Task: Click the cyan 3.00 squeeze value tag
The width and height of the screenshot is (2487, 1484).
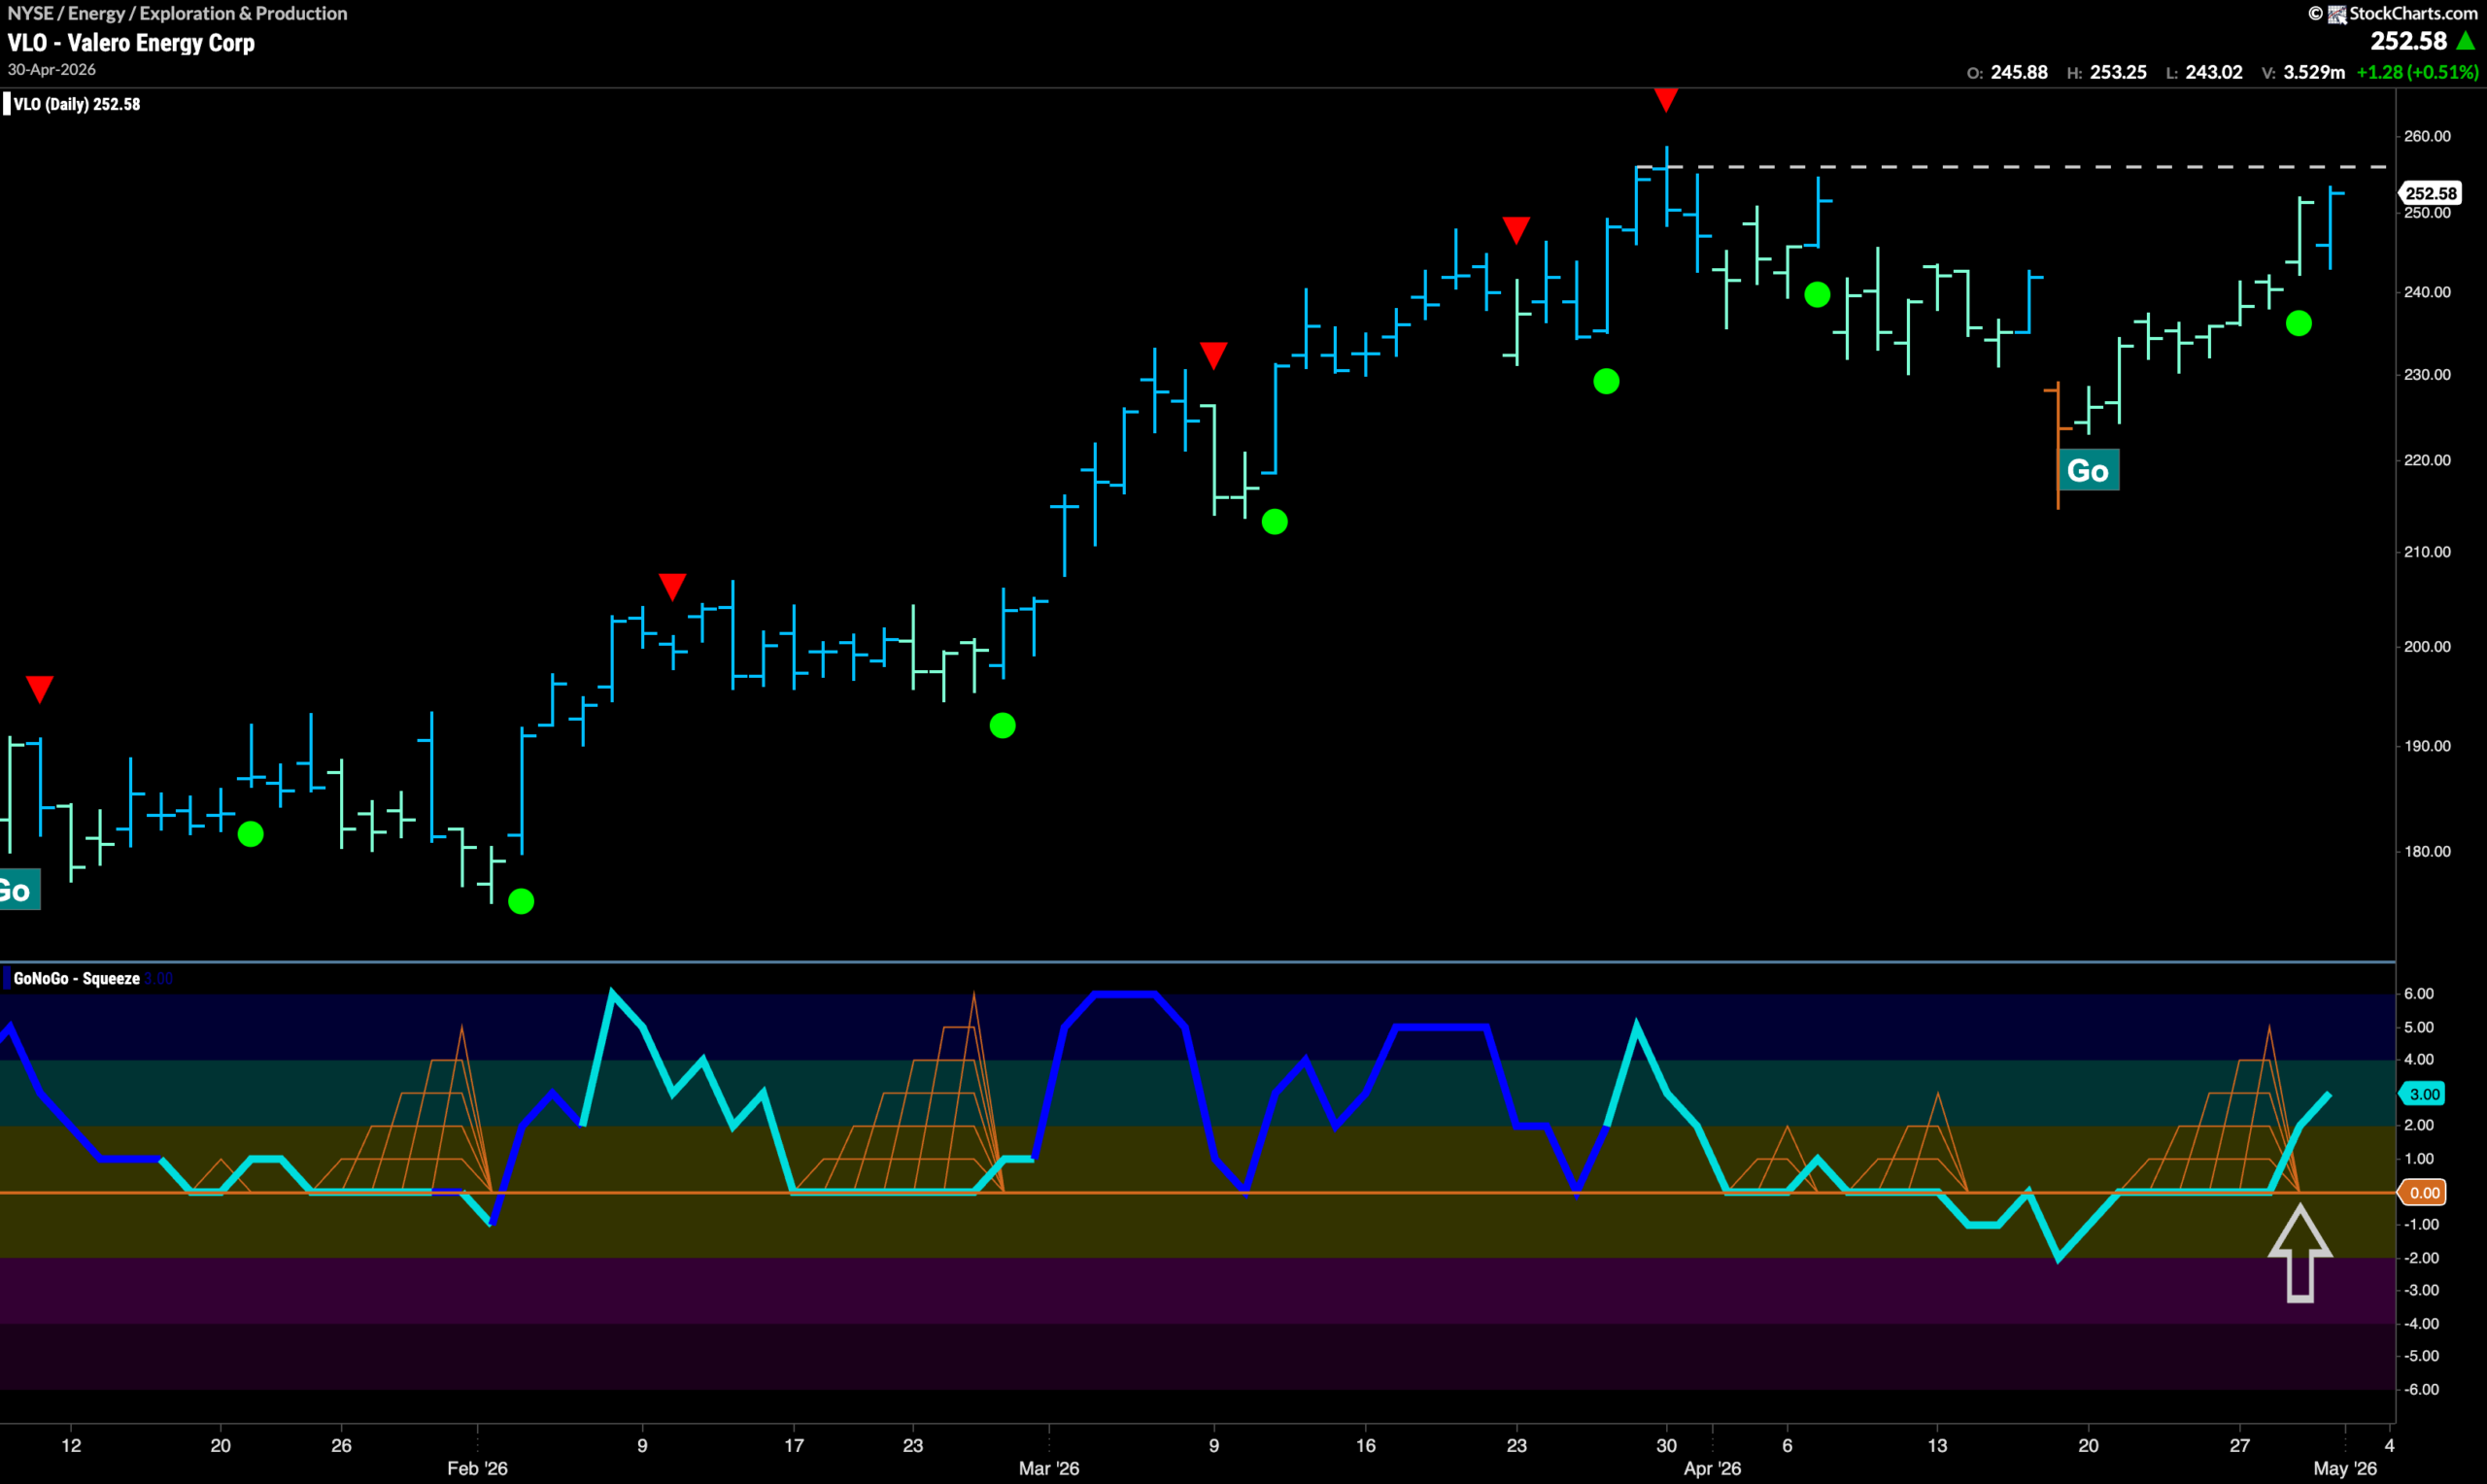Action: pos(2423,1094)
